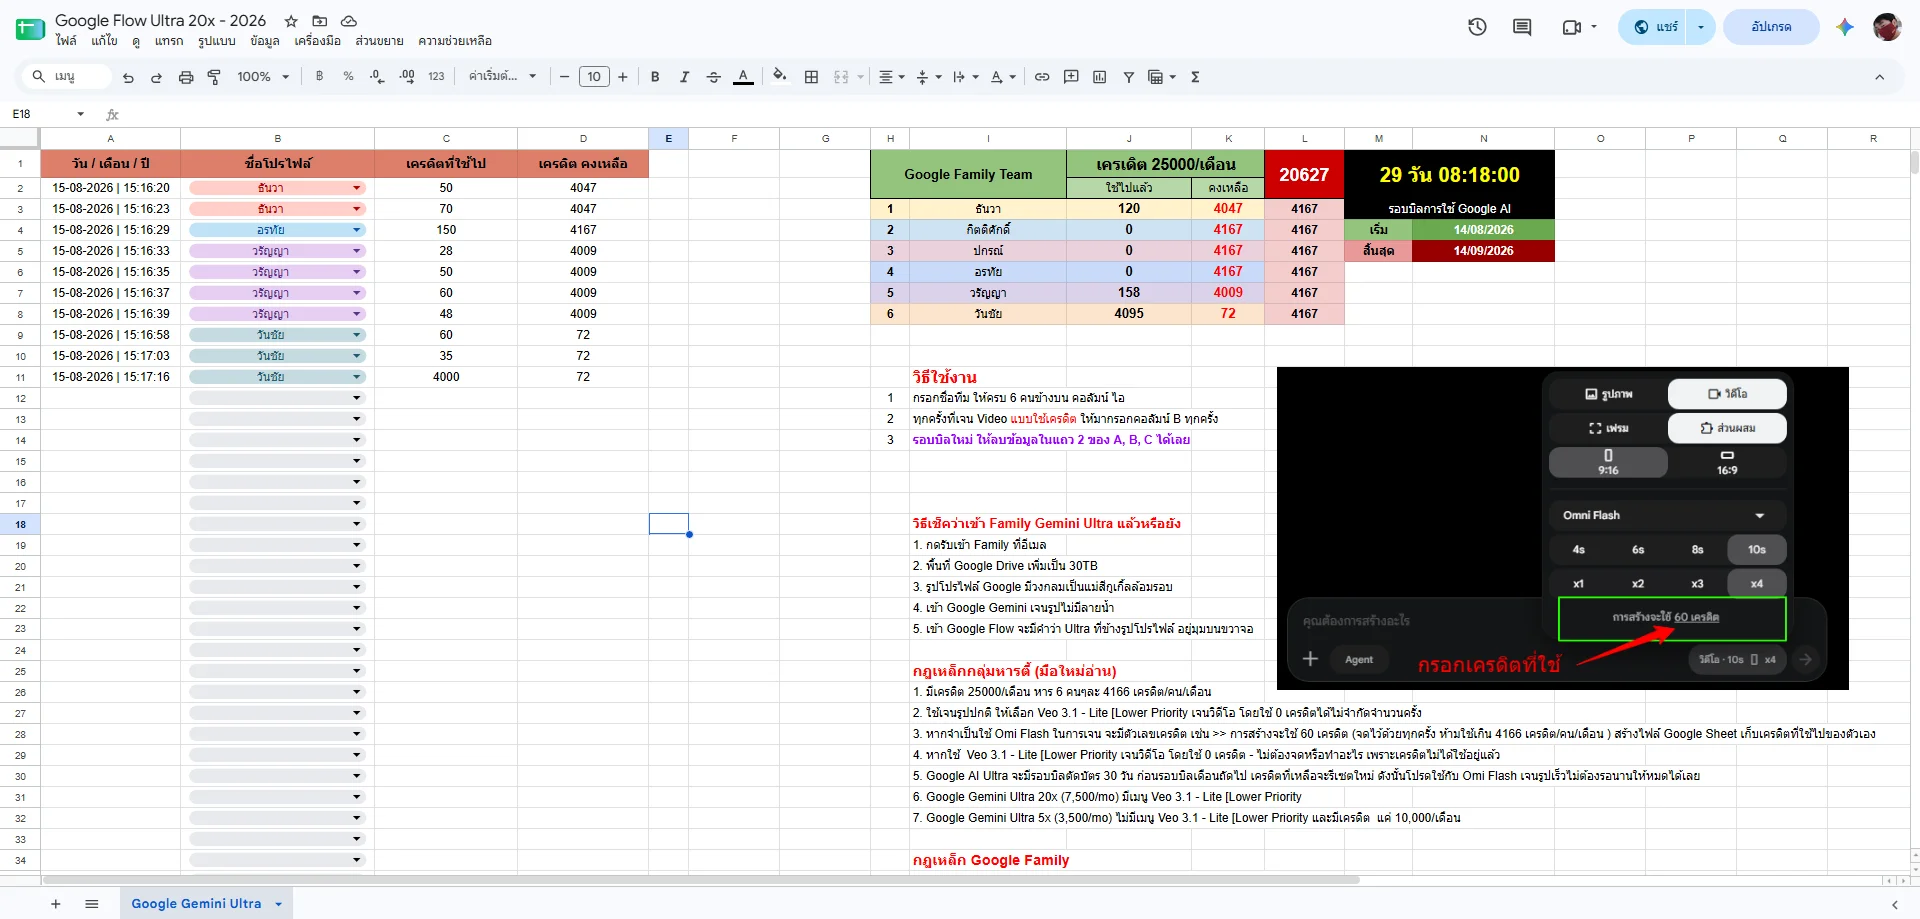
Task: Open version history
Action: point(1477,27)
